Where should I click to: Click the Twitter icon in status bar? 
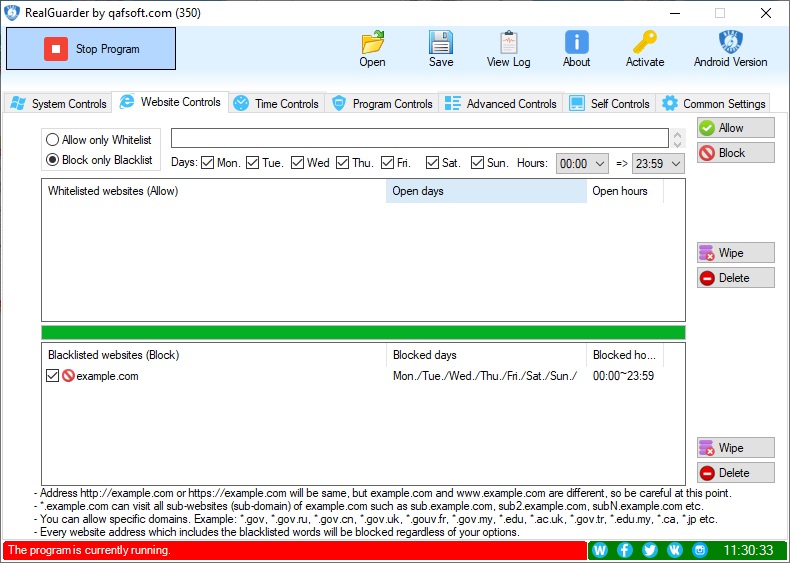[649, 550]
